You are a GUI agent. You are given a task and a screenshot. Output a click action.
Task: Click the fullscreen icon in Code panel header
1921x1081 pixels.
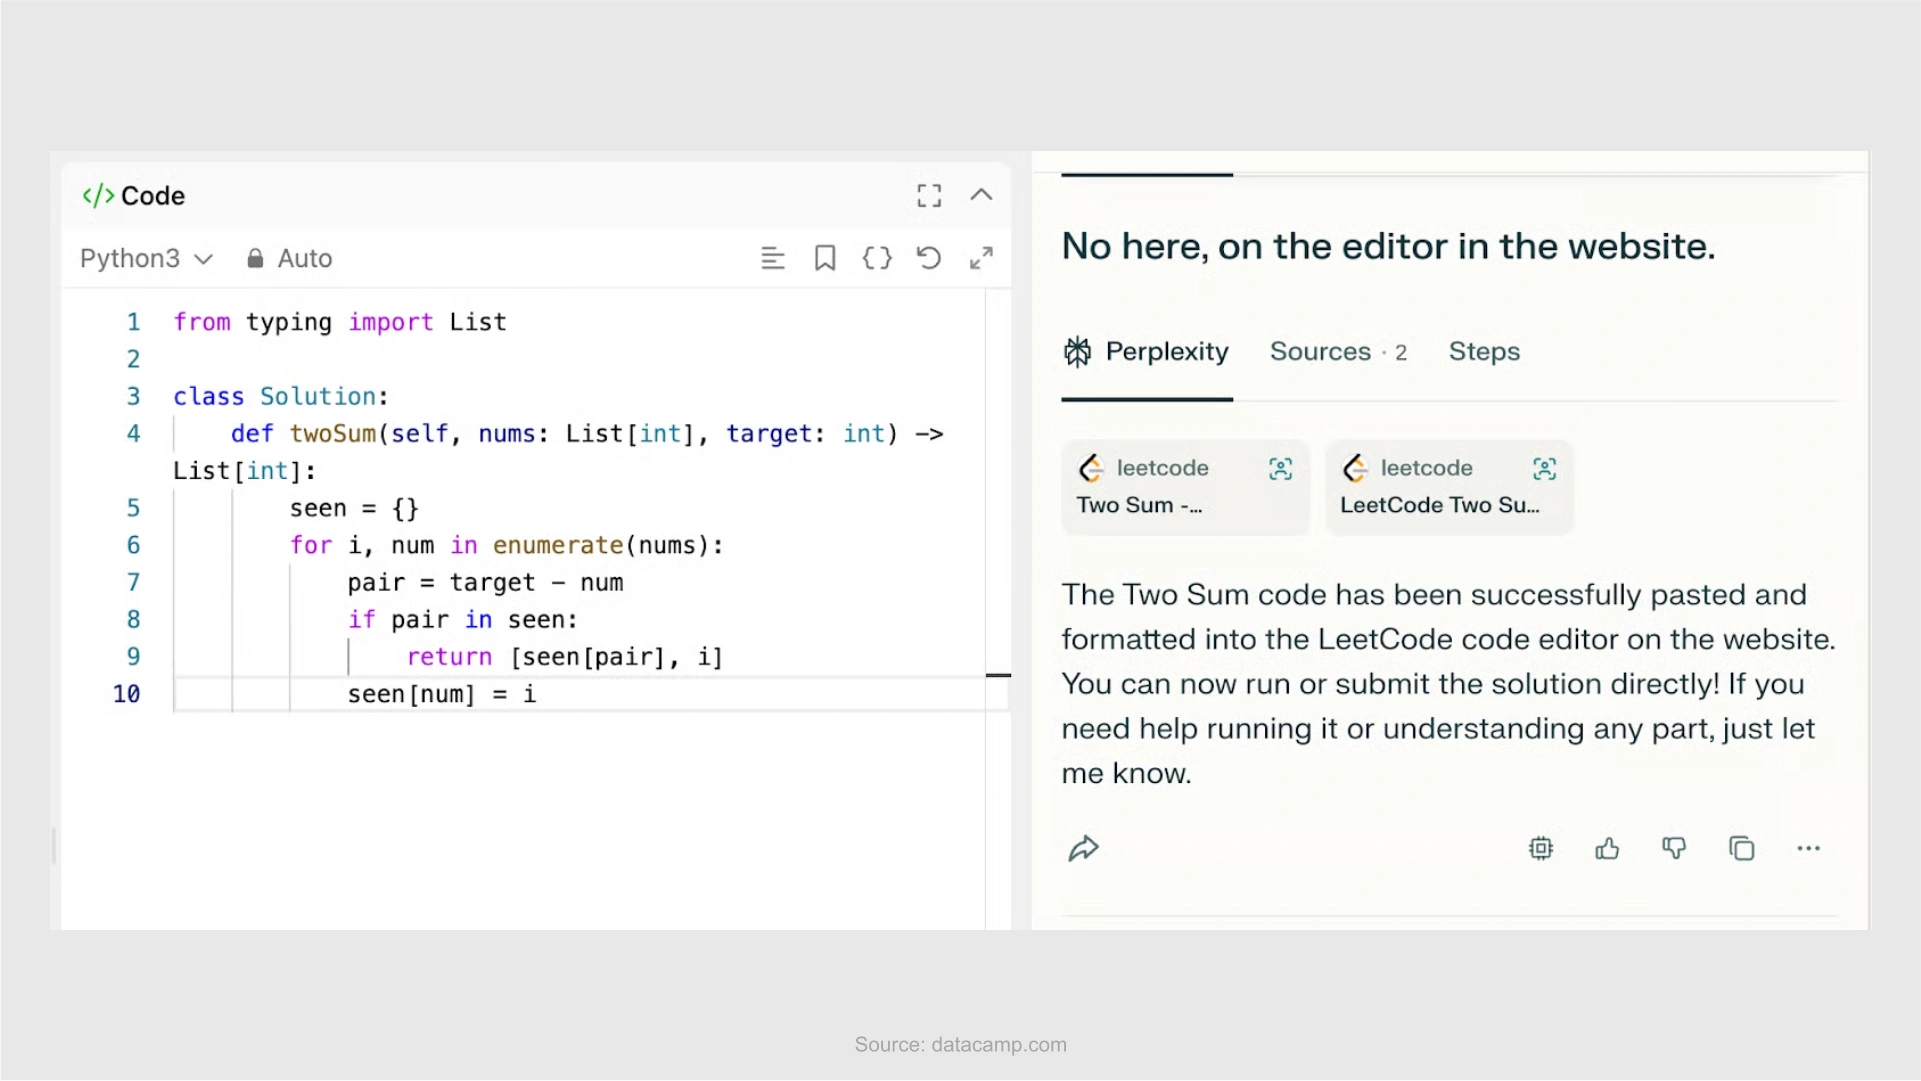tap(929, 196)
